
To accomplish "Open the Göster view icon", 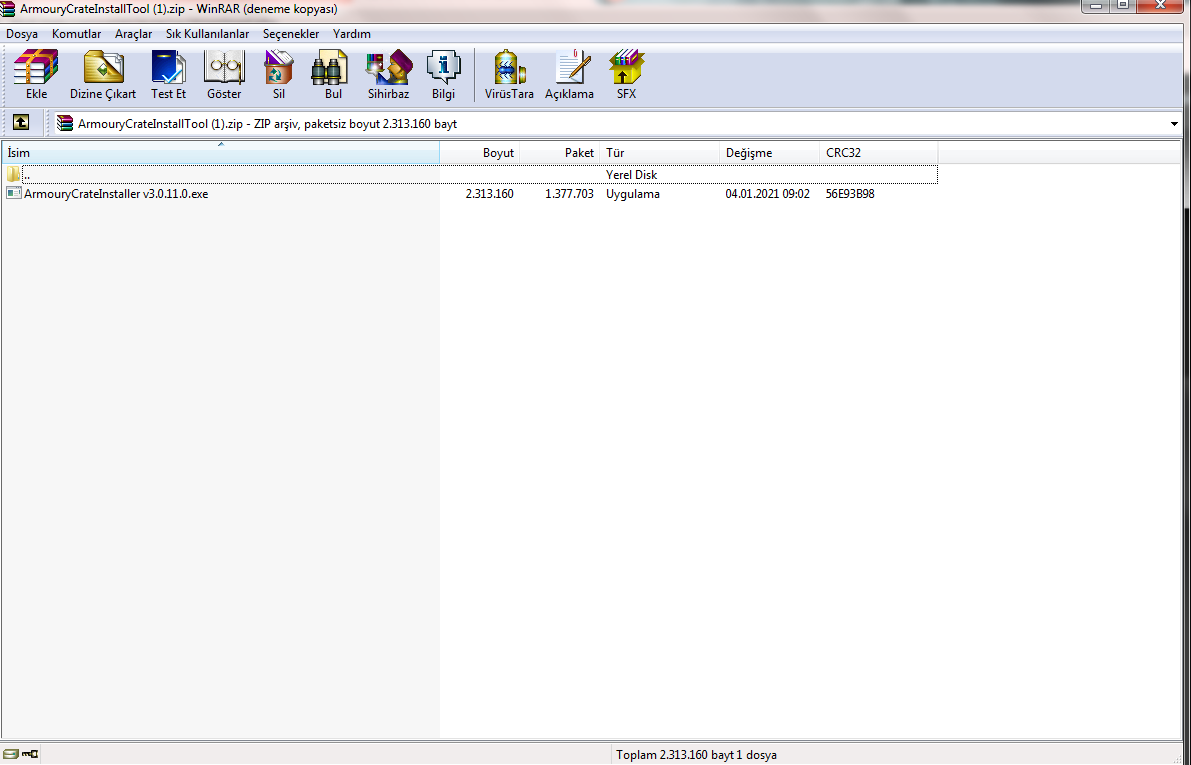I will pos(224,74).
